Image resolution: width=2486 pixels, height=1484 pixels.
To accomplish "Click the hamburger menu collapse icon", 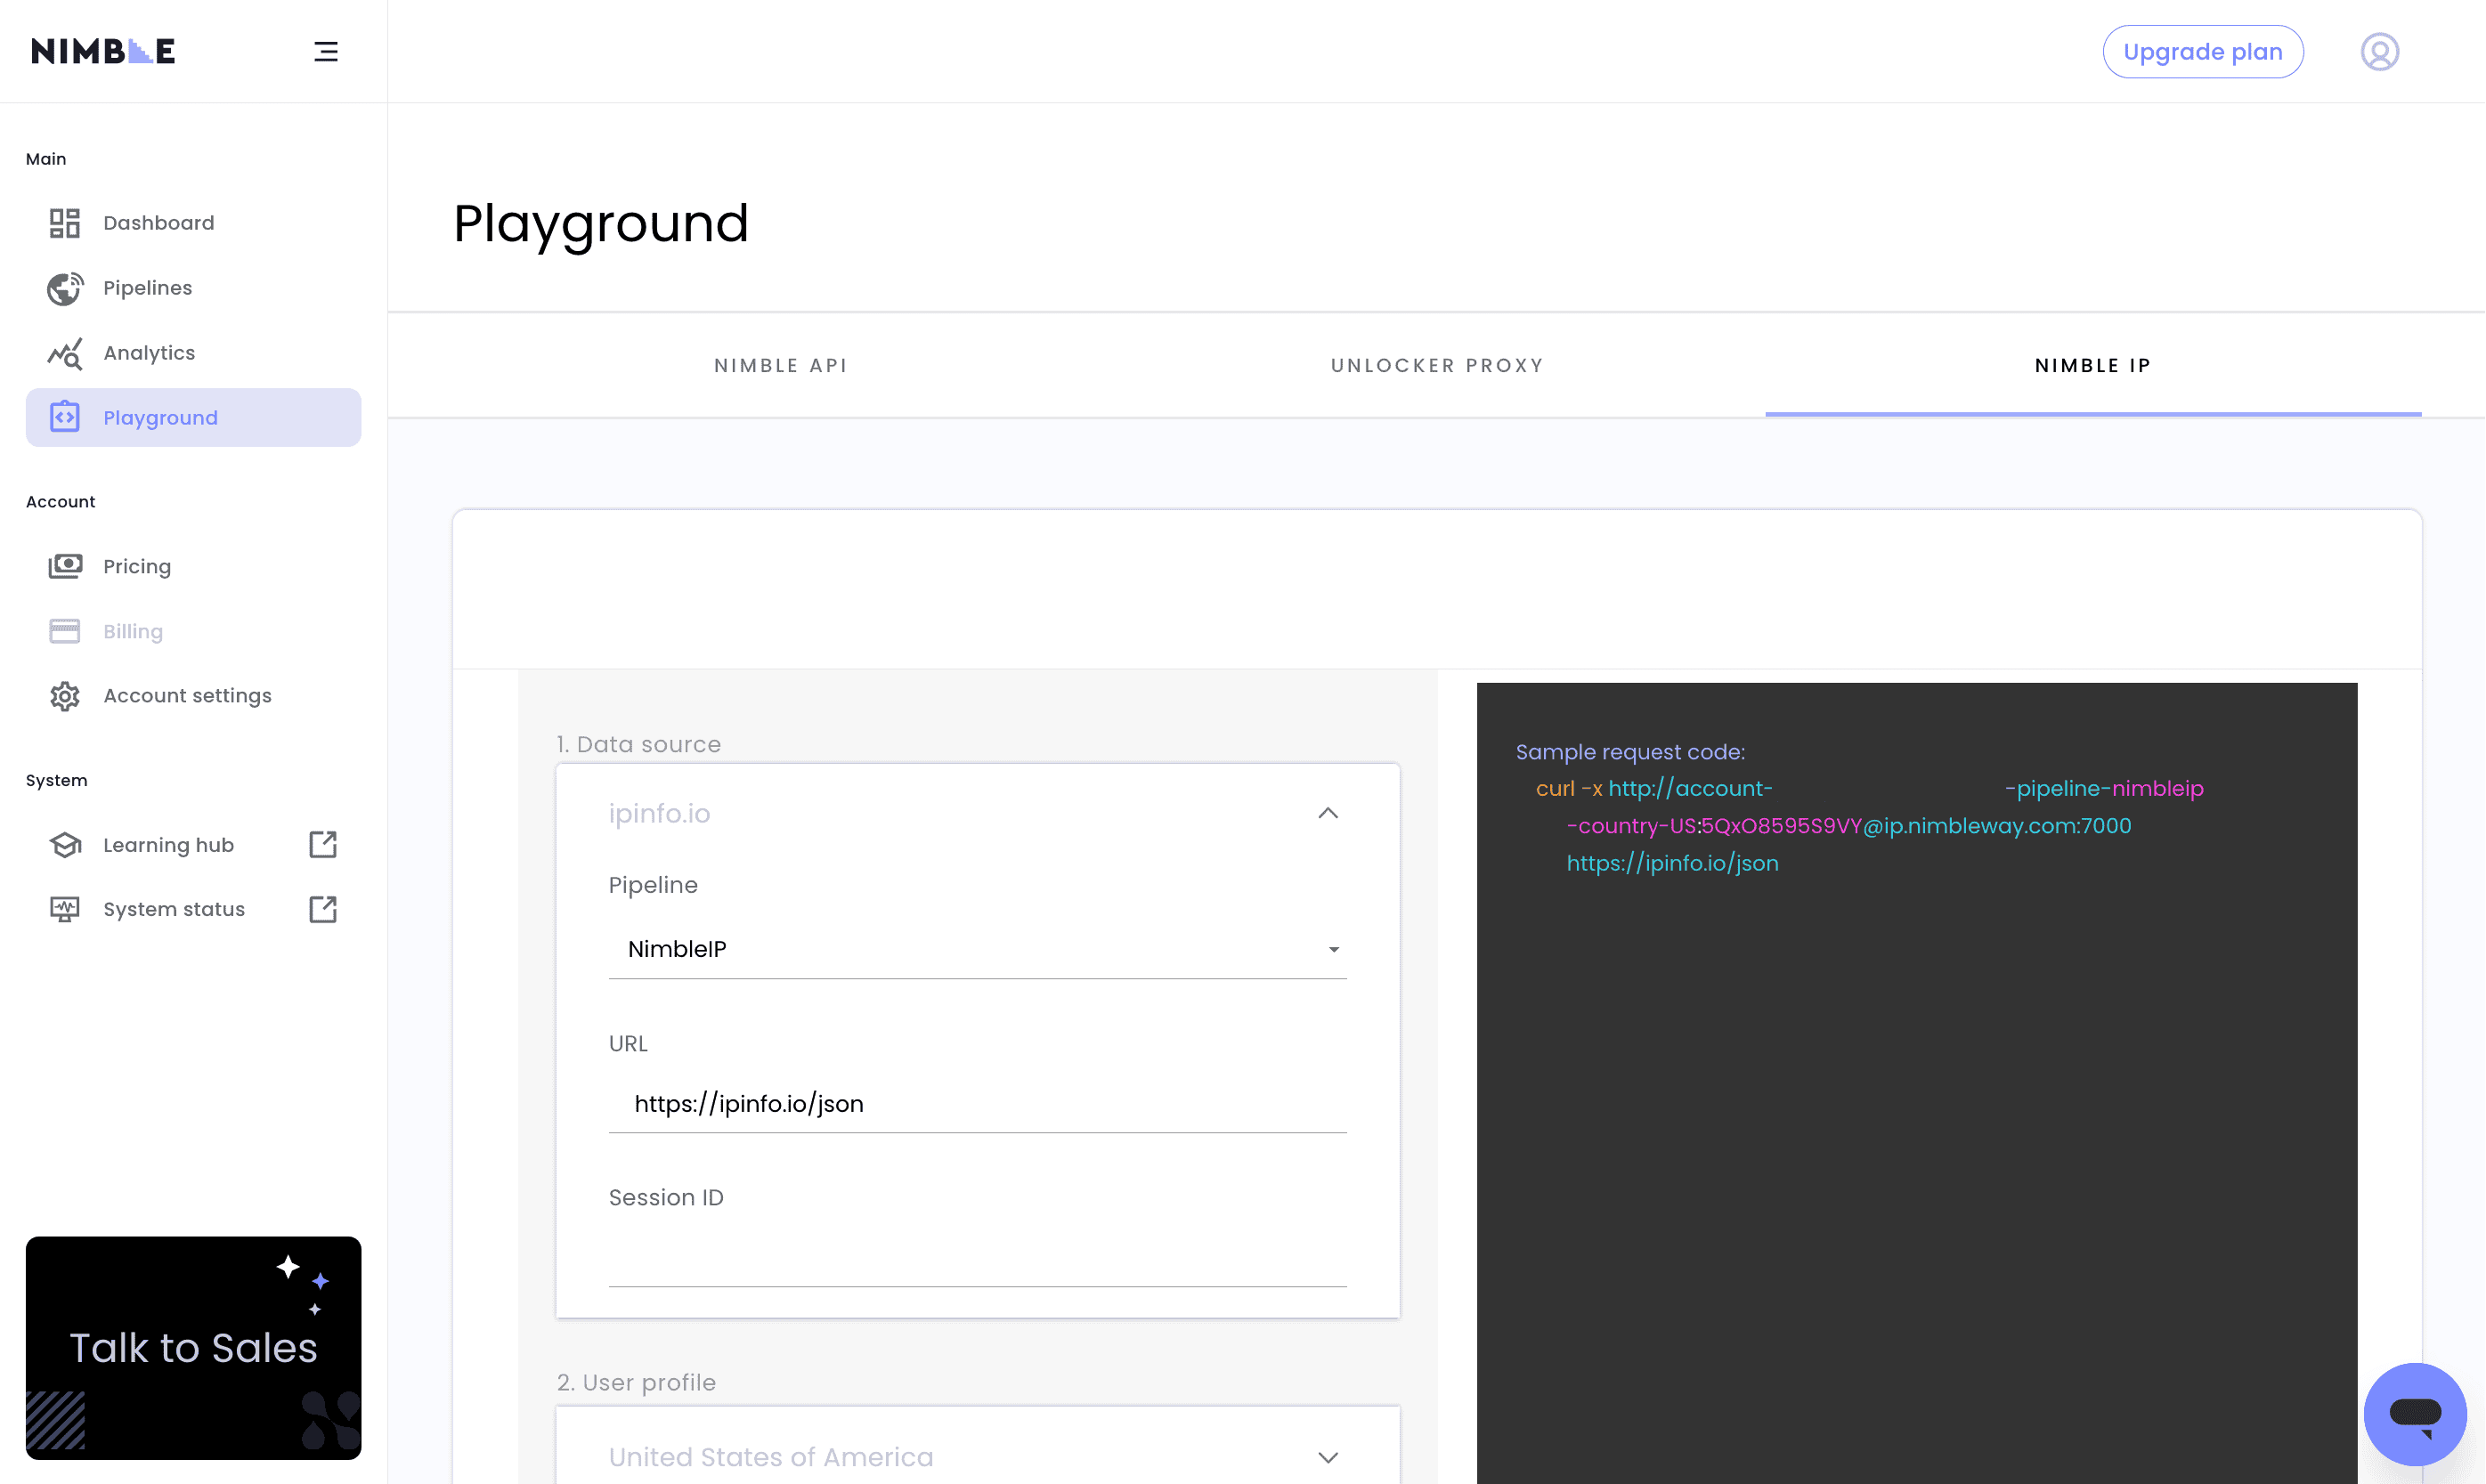I will [326, 52].
